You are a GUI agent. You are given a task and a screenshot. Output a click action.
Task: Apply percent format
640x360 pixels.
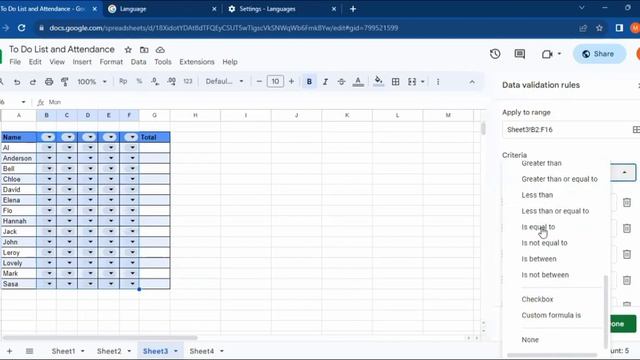[139, 82]
